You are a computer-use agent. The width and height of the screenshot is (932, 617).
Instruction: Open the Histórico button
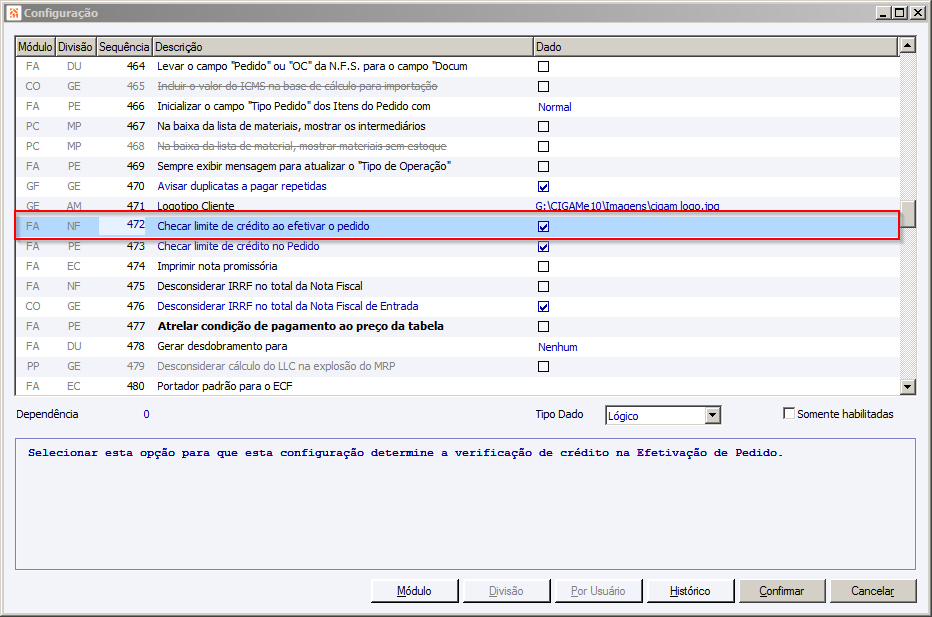click(x=690, y=591)
